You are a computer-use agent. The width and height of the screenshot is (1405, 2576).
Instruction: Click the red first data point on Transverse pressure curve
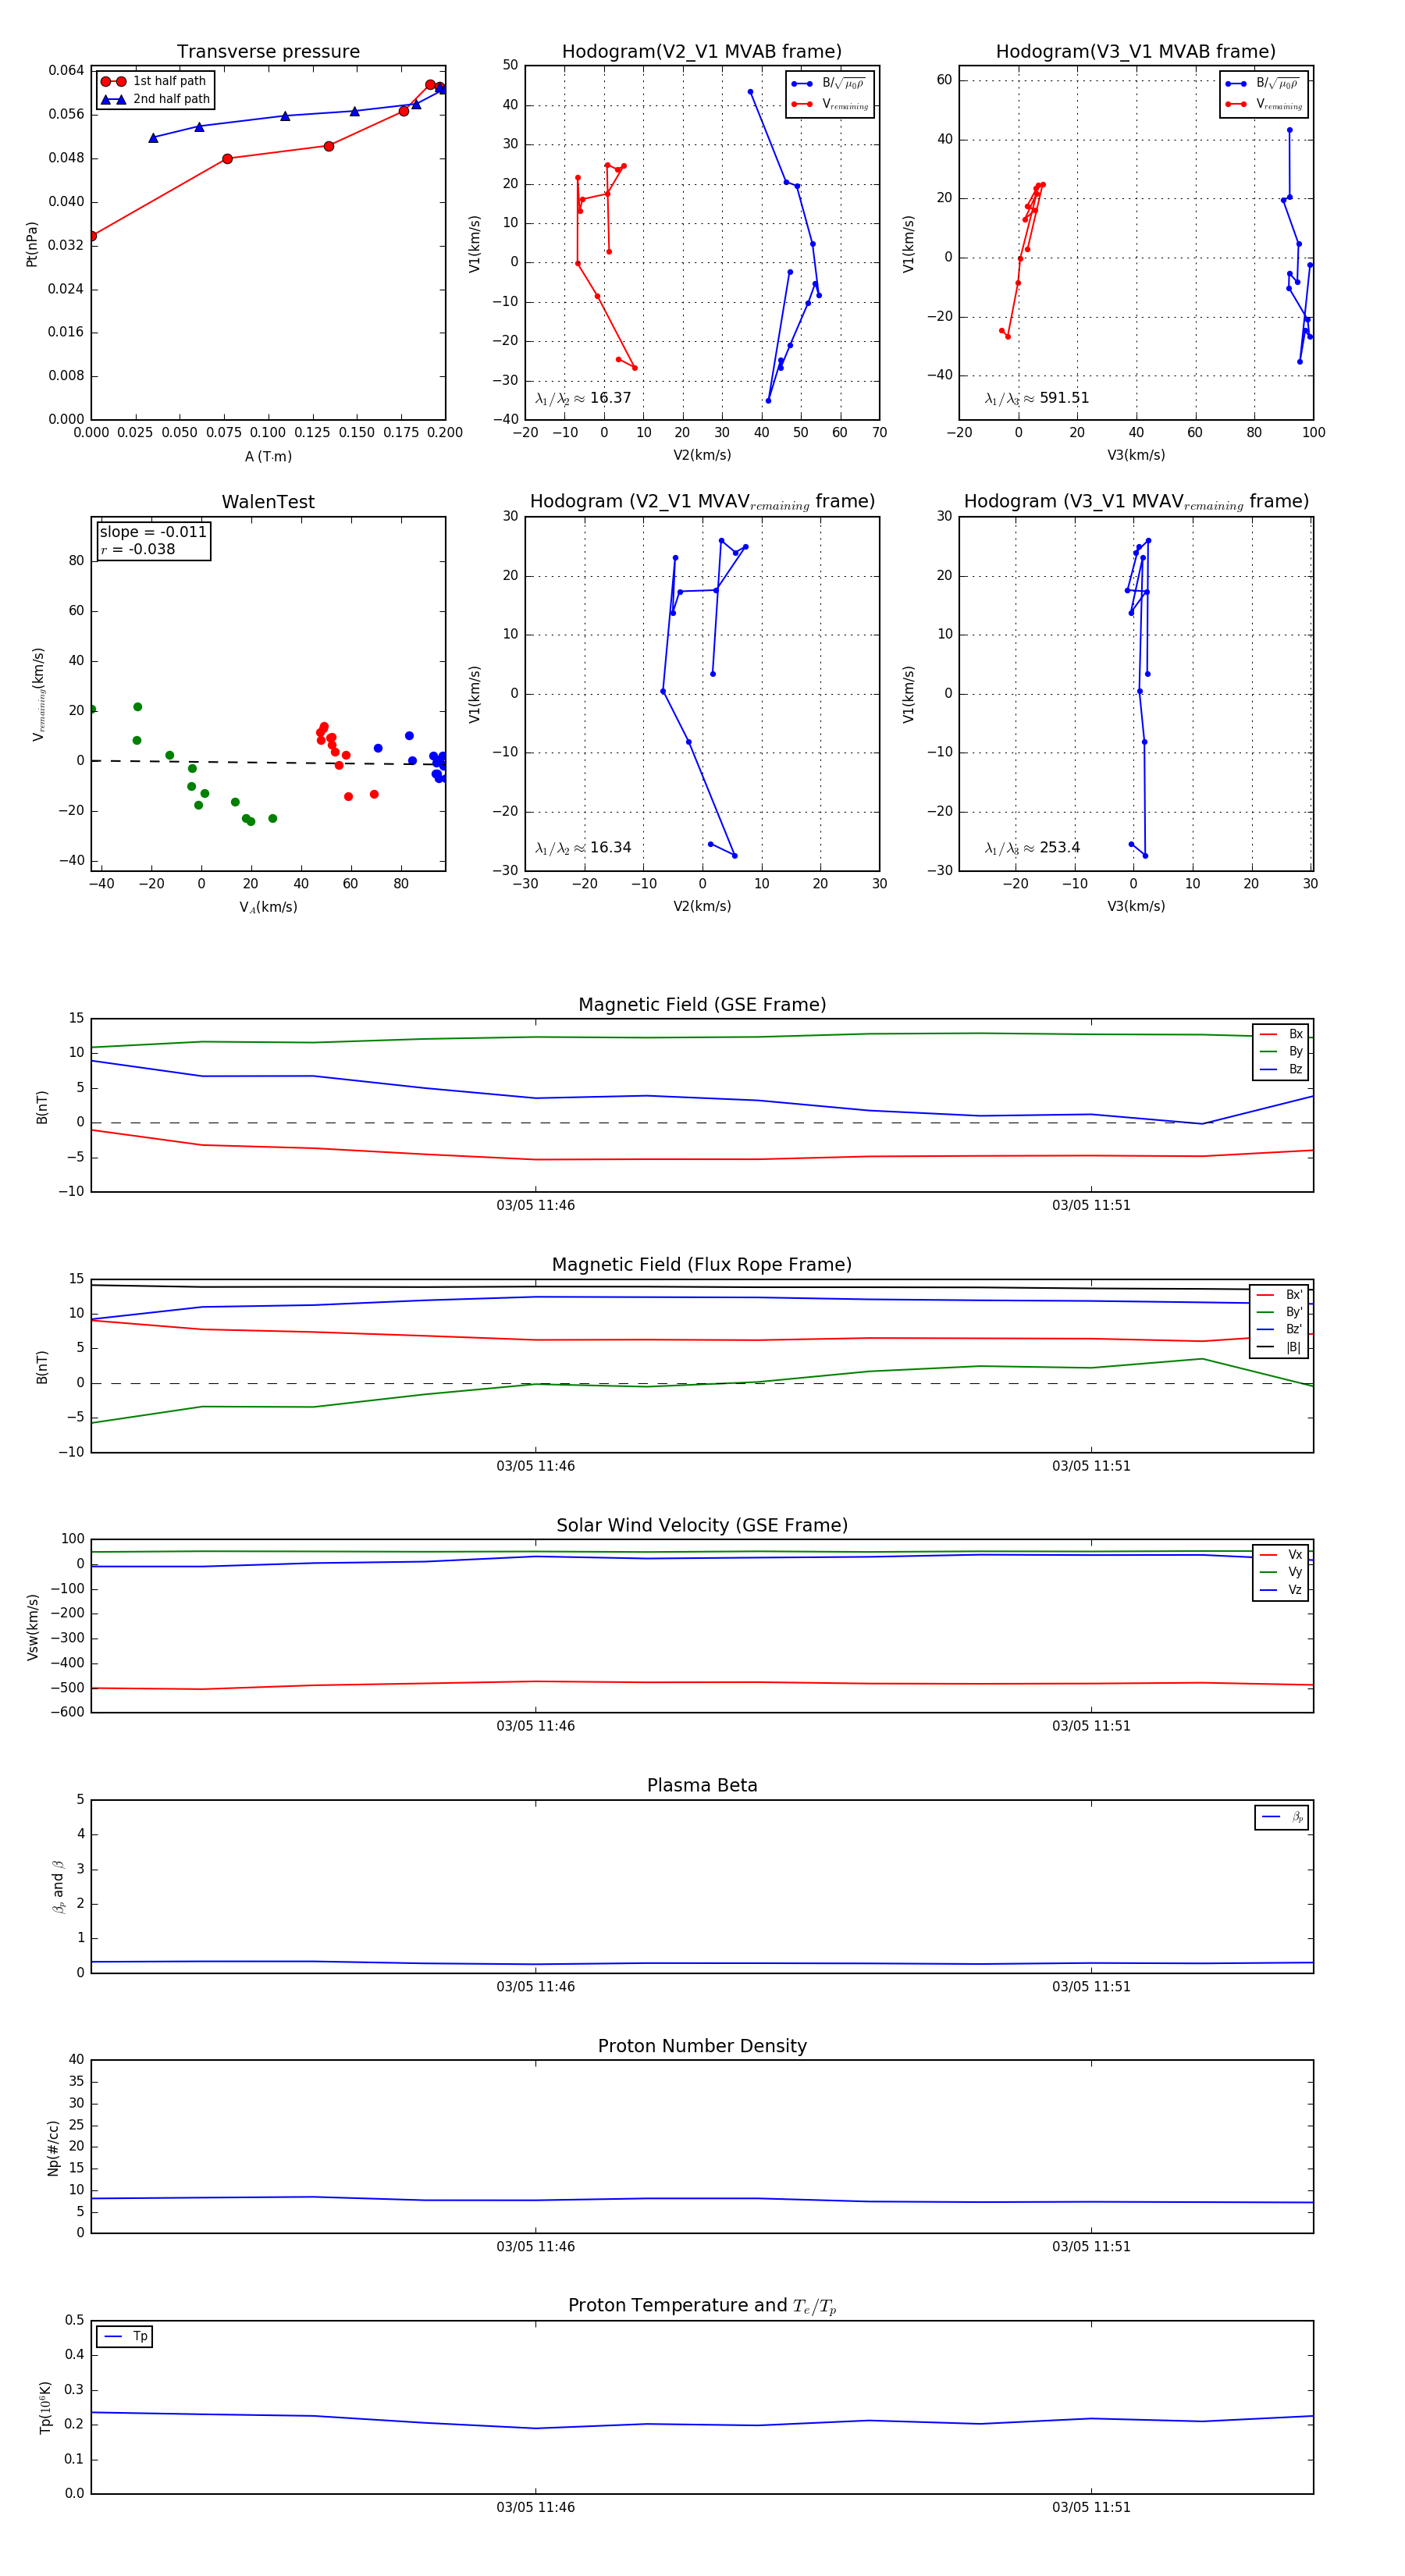pos(92,236)
